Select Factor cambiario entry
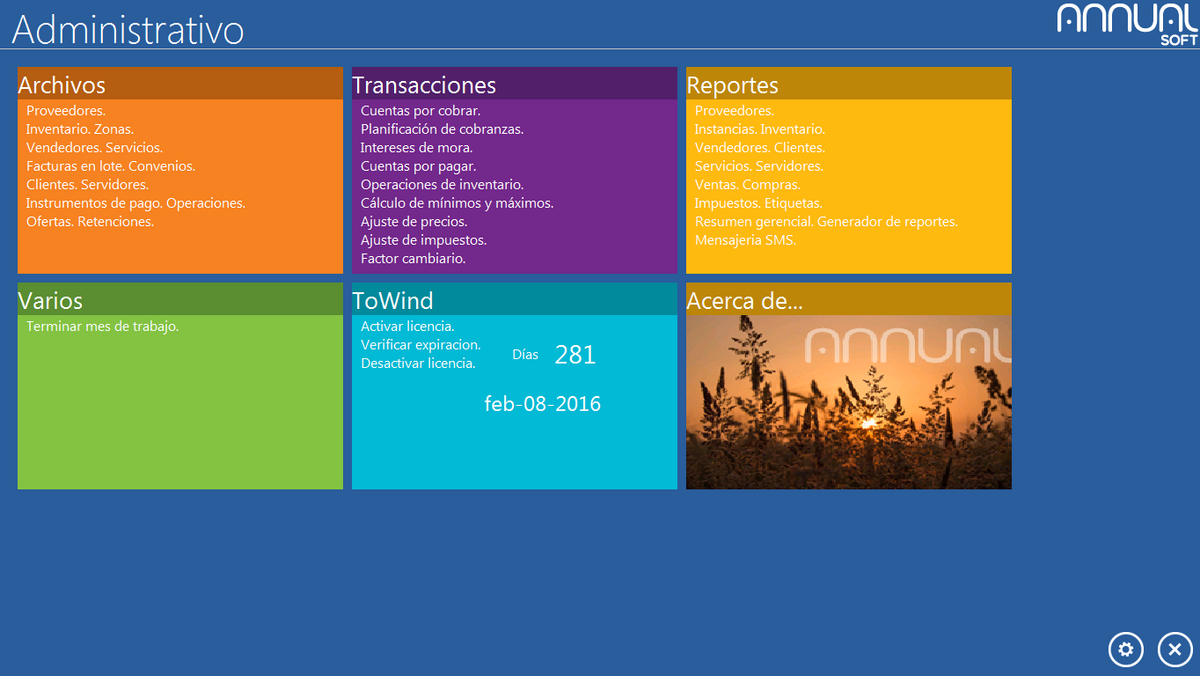 pos(413,258)
